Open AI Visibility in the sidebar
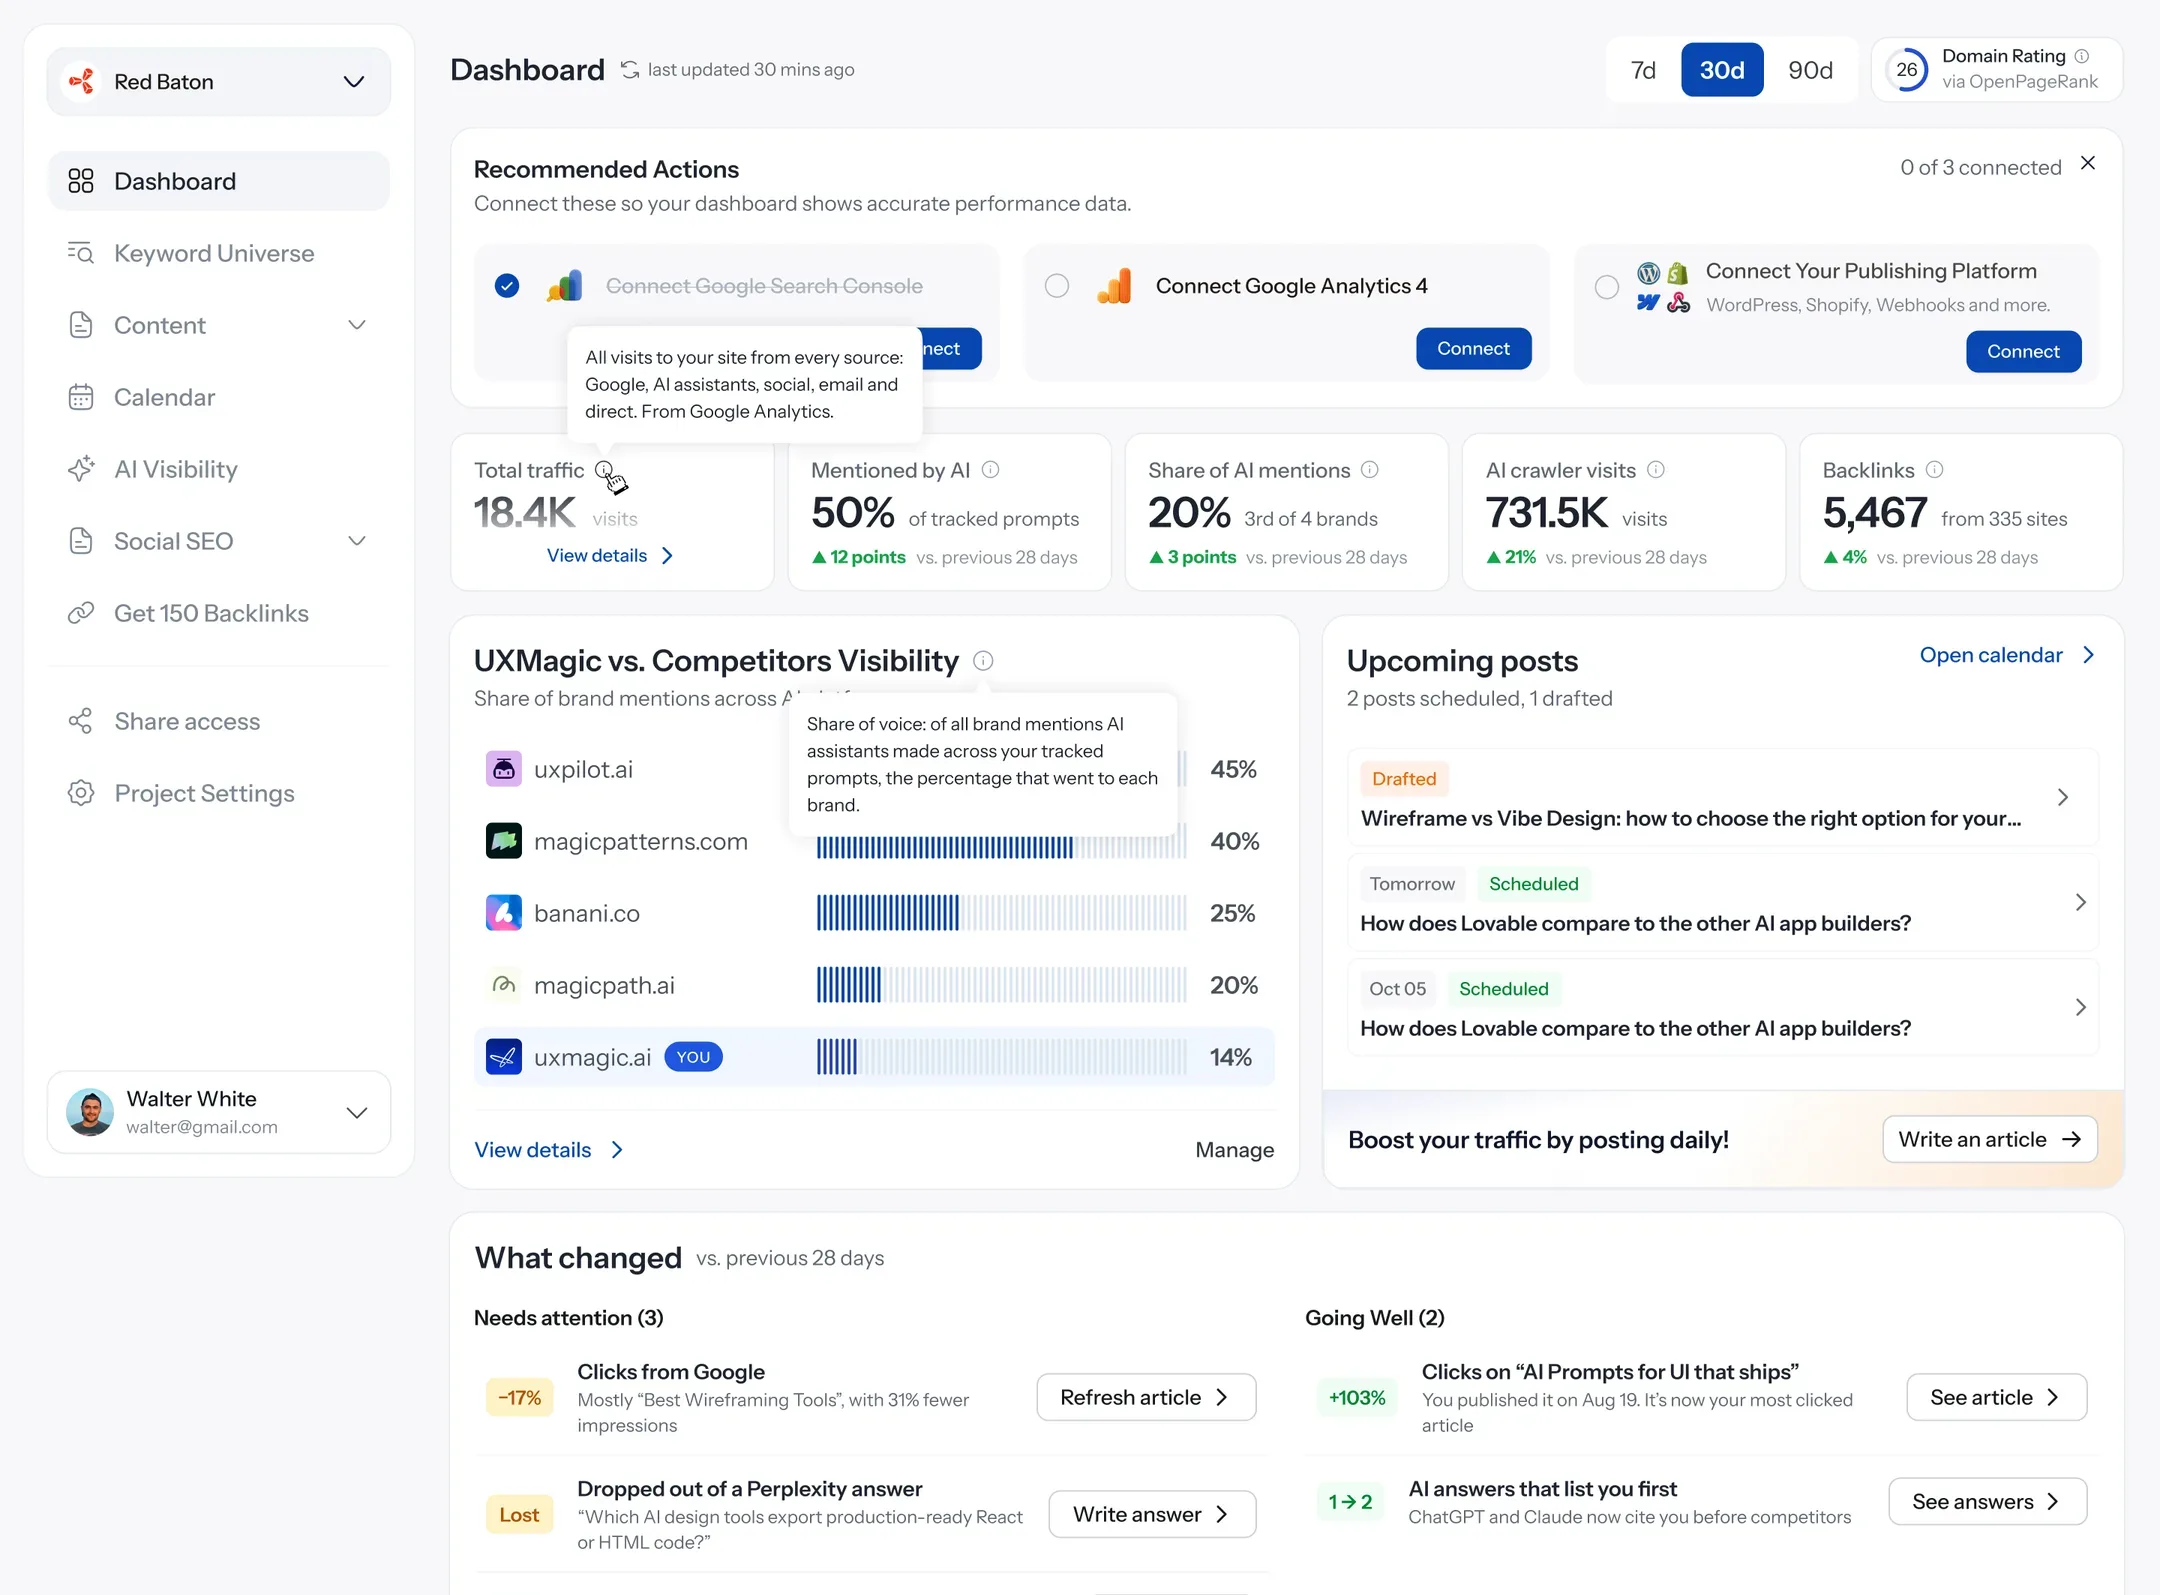Screen dimensions: 2160x1595 [x=218, y=469]
